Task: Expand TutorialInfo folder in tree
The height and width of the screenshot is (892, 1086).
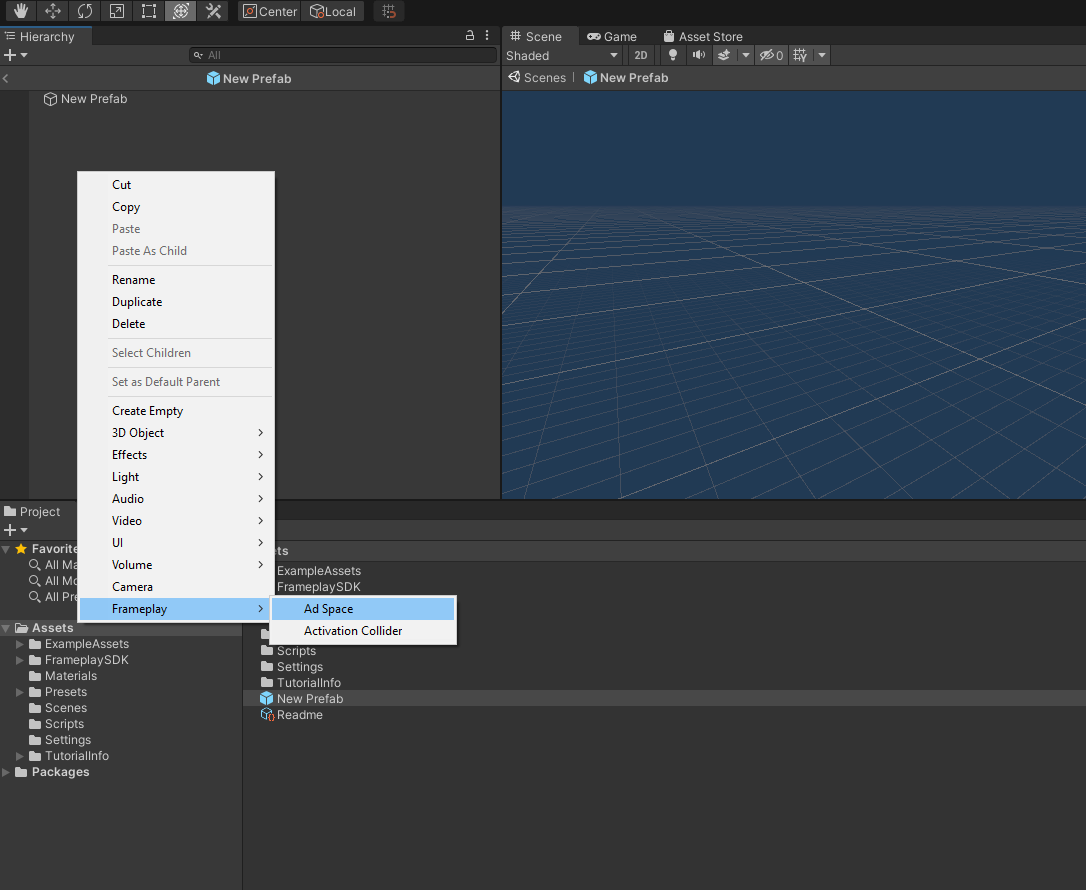Action: 20,756
